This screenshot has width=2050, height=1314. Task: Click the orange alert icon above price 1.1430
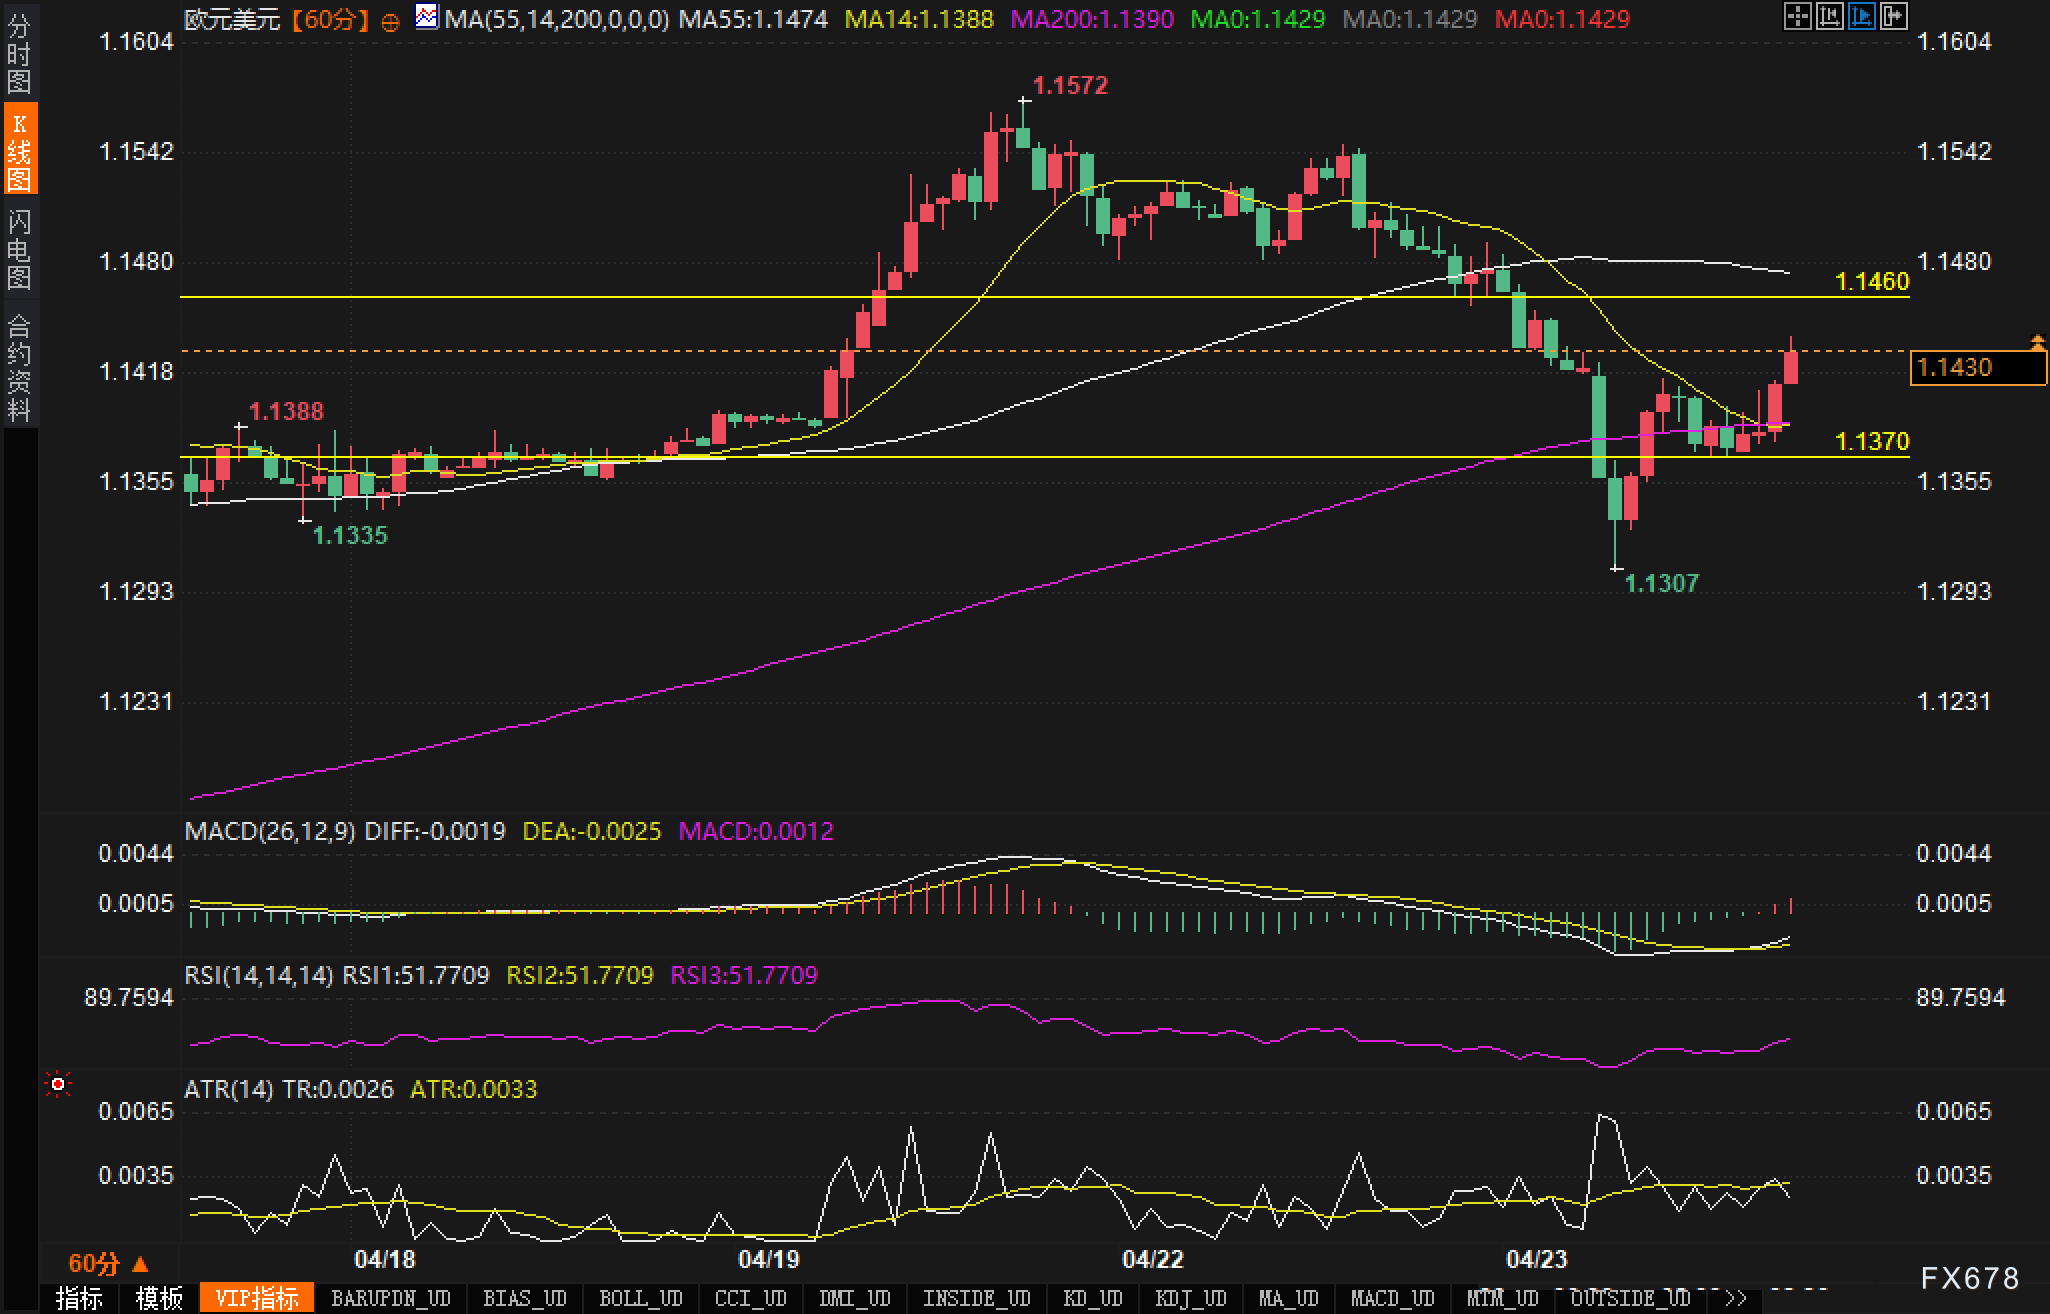tap(2037, 342)
